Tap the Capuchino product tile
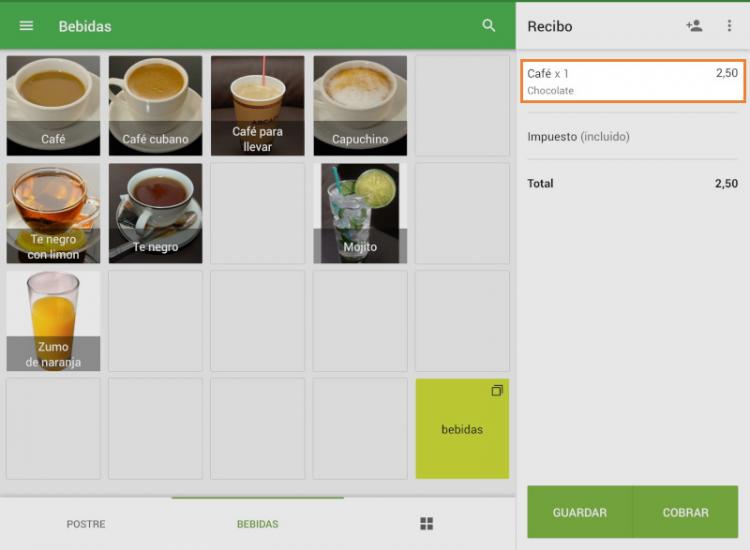The image size is (750, 550). coord(360,105)
